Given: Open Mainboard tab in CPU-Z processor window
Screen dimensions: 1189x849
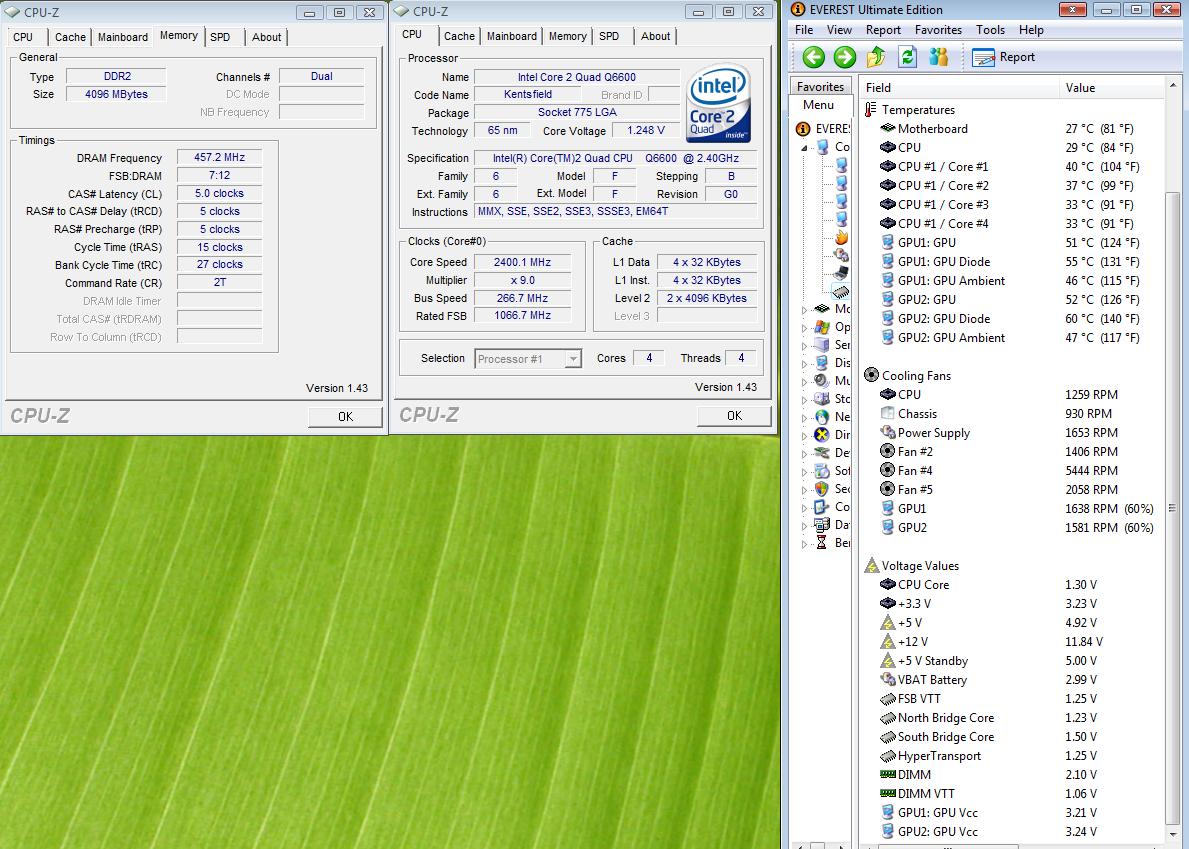Looking at the screenshot, I should coord(512,36).
